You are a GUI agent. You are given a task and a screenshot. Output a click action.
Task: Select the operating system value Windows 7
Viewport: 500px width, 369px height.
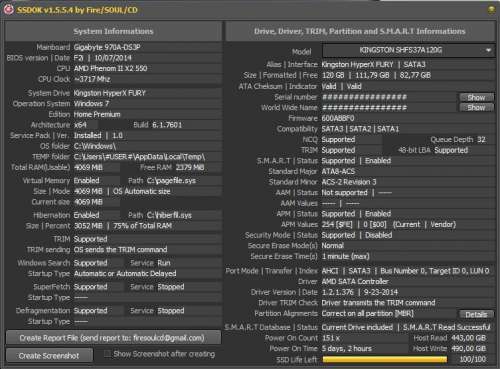(x=91, y=104)
